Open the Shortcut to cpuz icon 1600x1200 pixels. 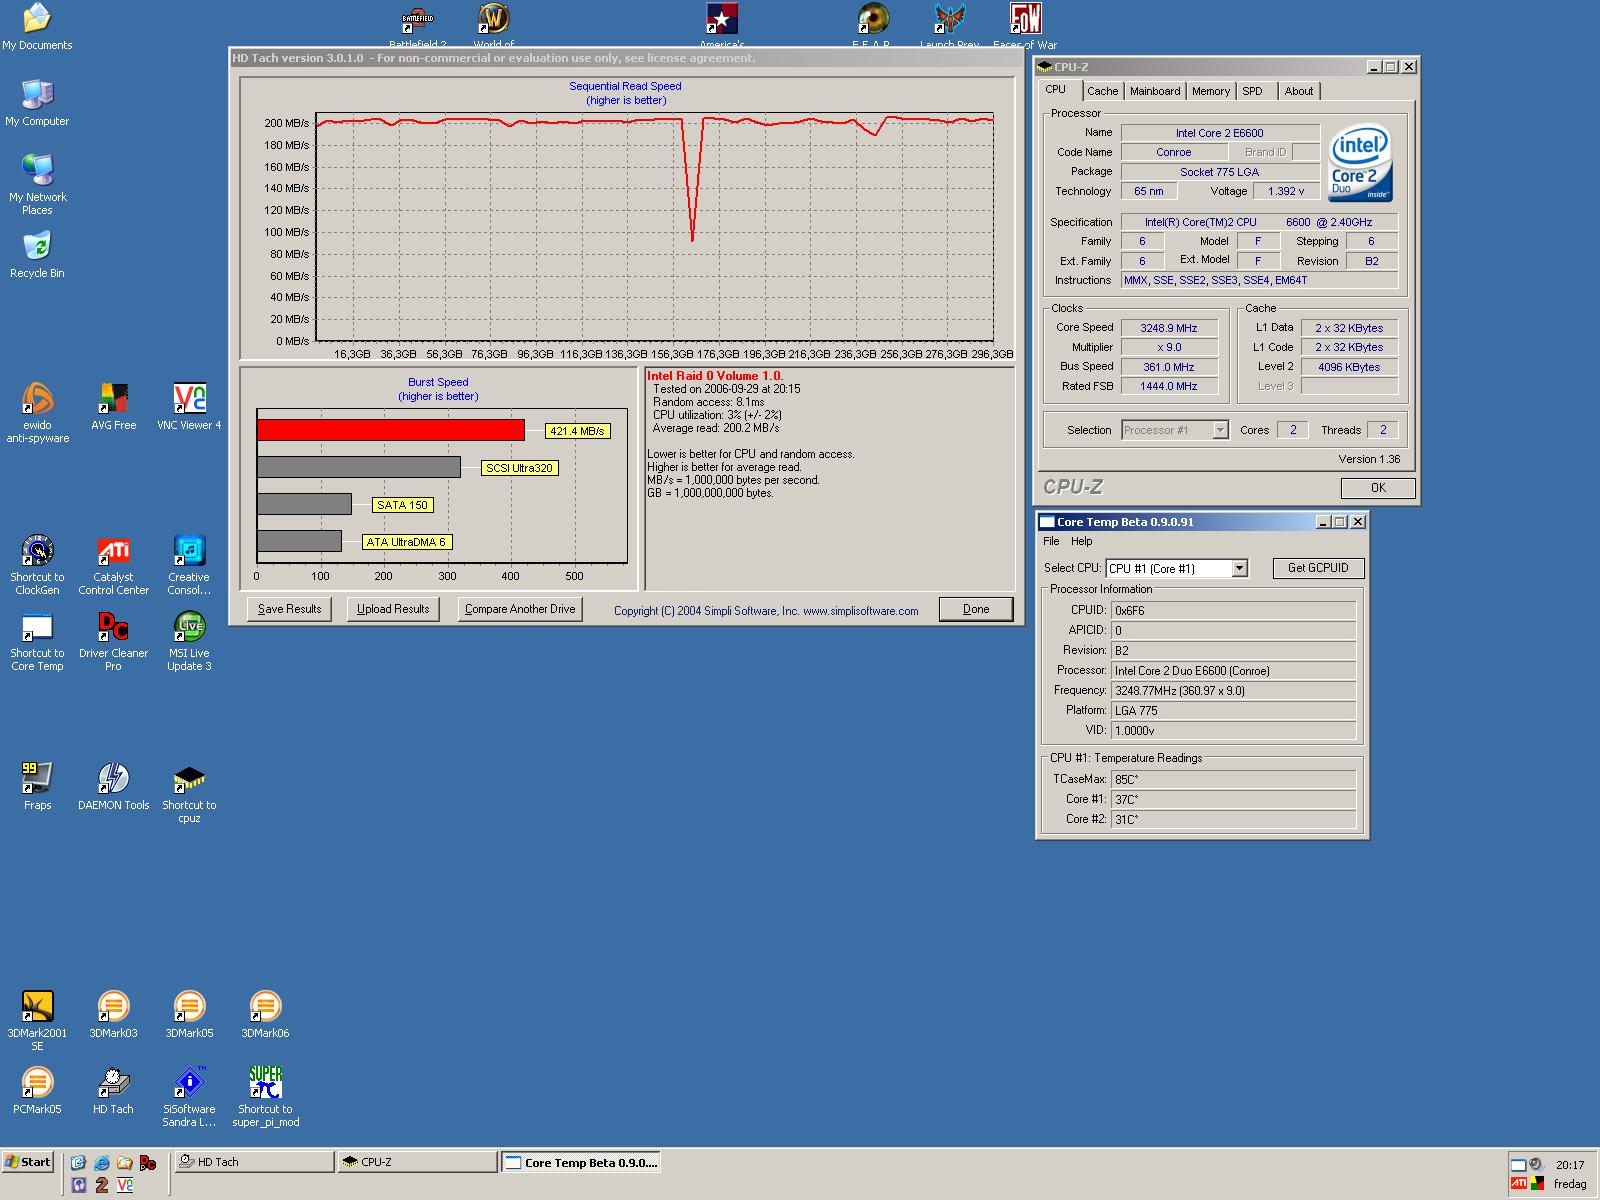[x=189, y=792]
